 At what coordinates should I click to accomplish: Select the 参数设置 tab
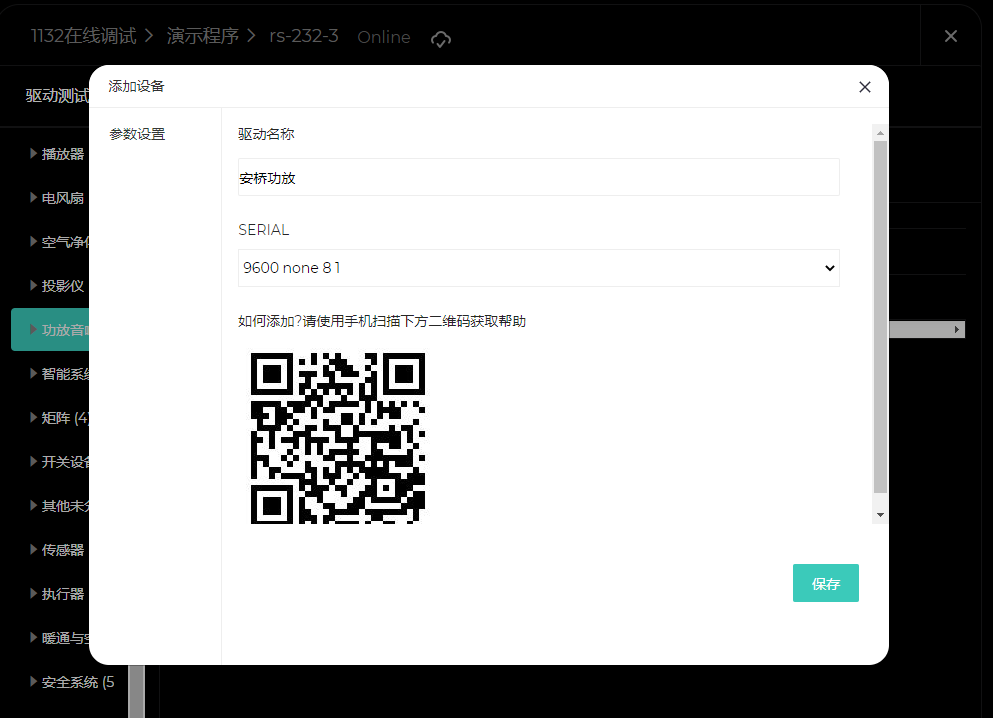pos(137,134)
